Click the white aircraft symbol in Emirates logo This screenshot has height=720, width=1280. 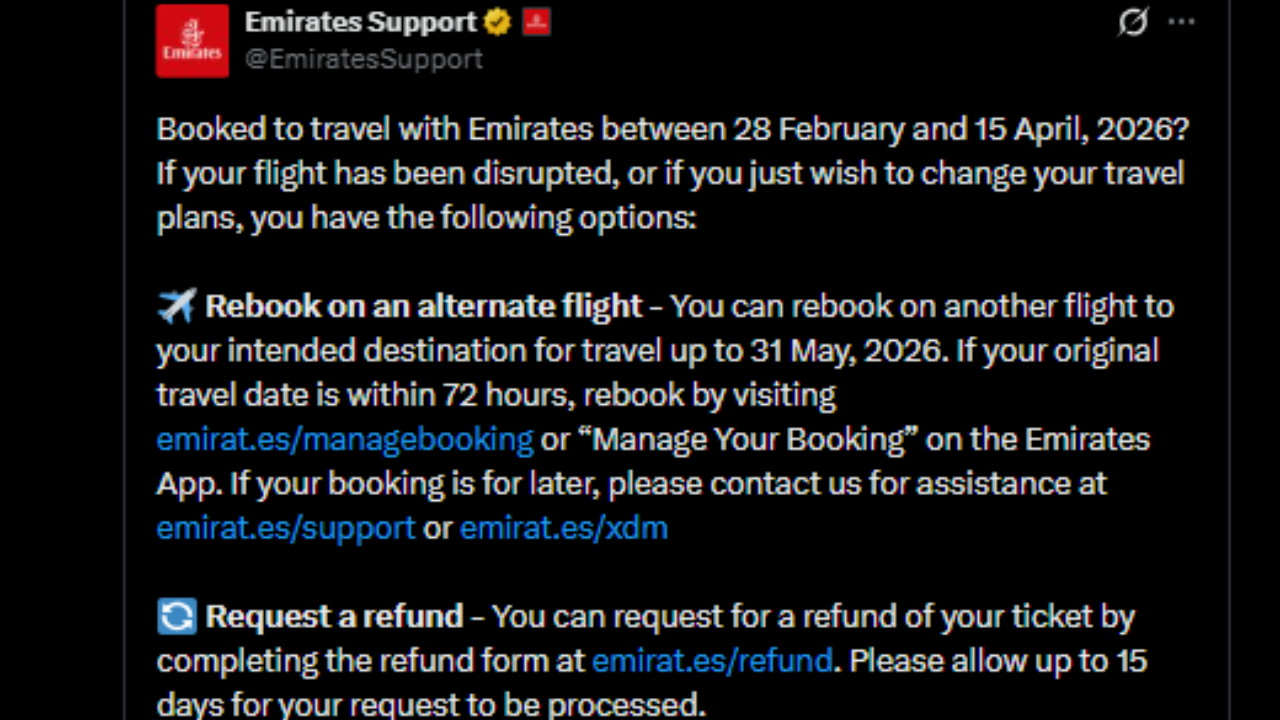pos(191,28)
